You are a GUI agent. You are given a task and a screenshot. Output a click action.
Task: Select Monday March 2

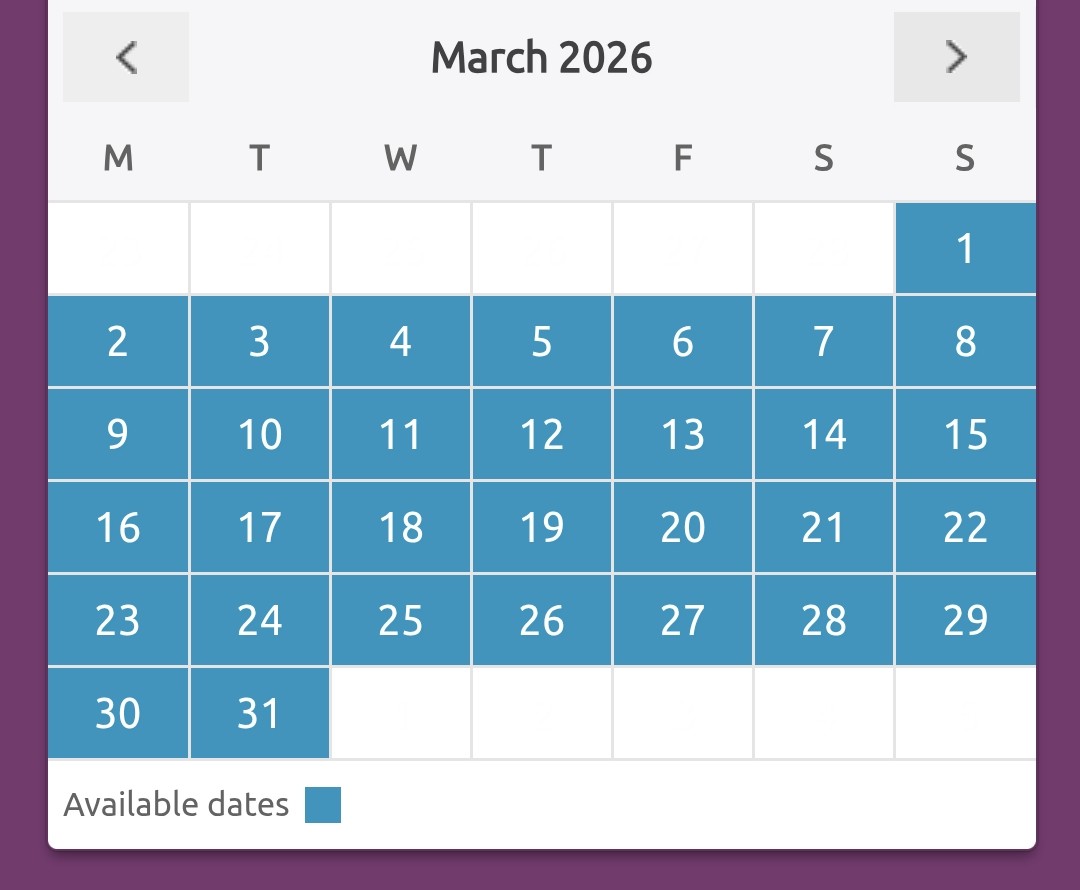pyautogui.click(x=118, y=342)
